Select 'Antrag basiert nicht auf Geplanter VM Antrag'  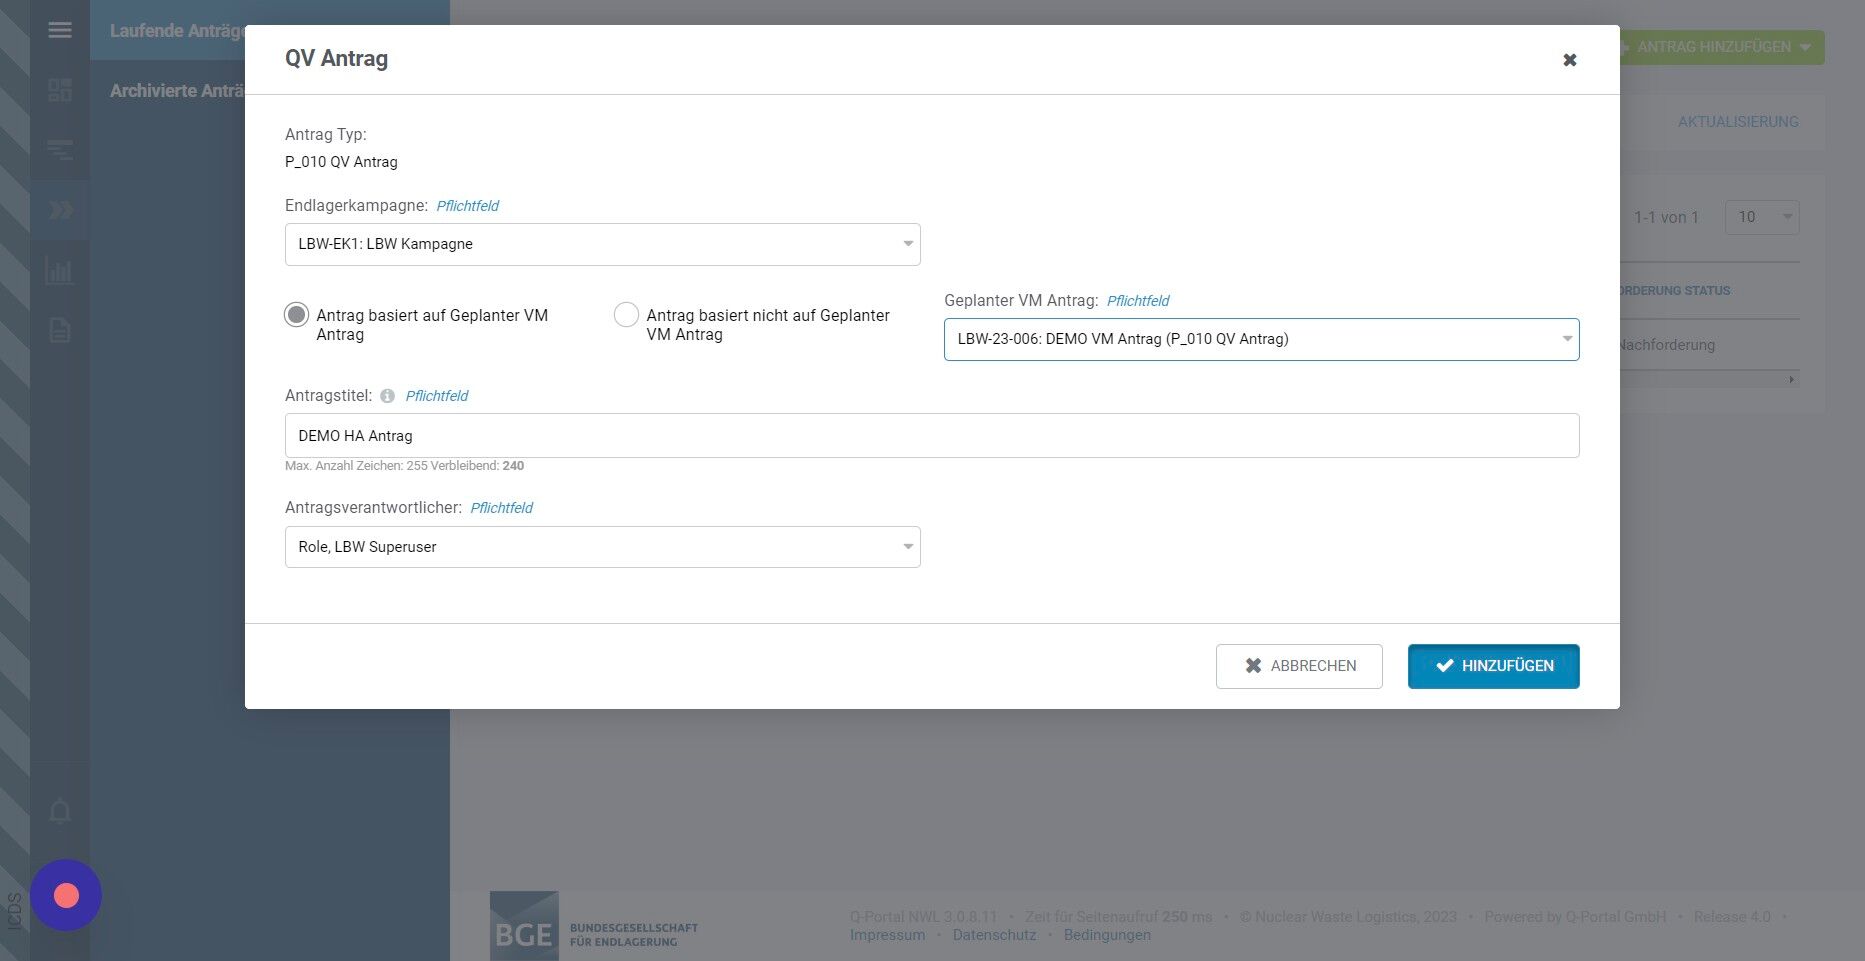click(626, 315)
